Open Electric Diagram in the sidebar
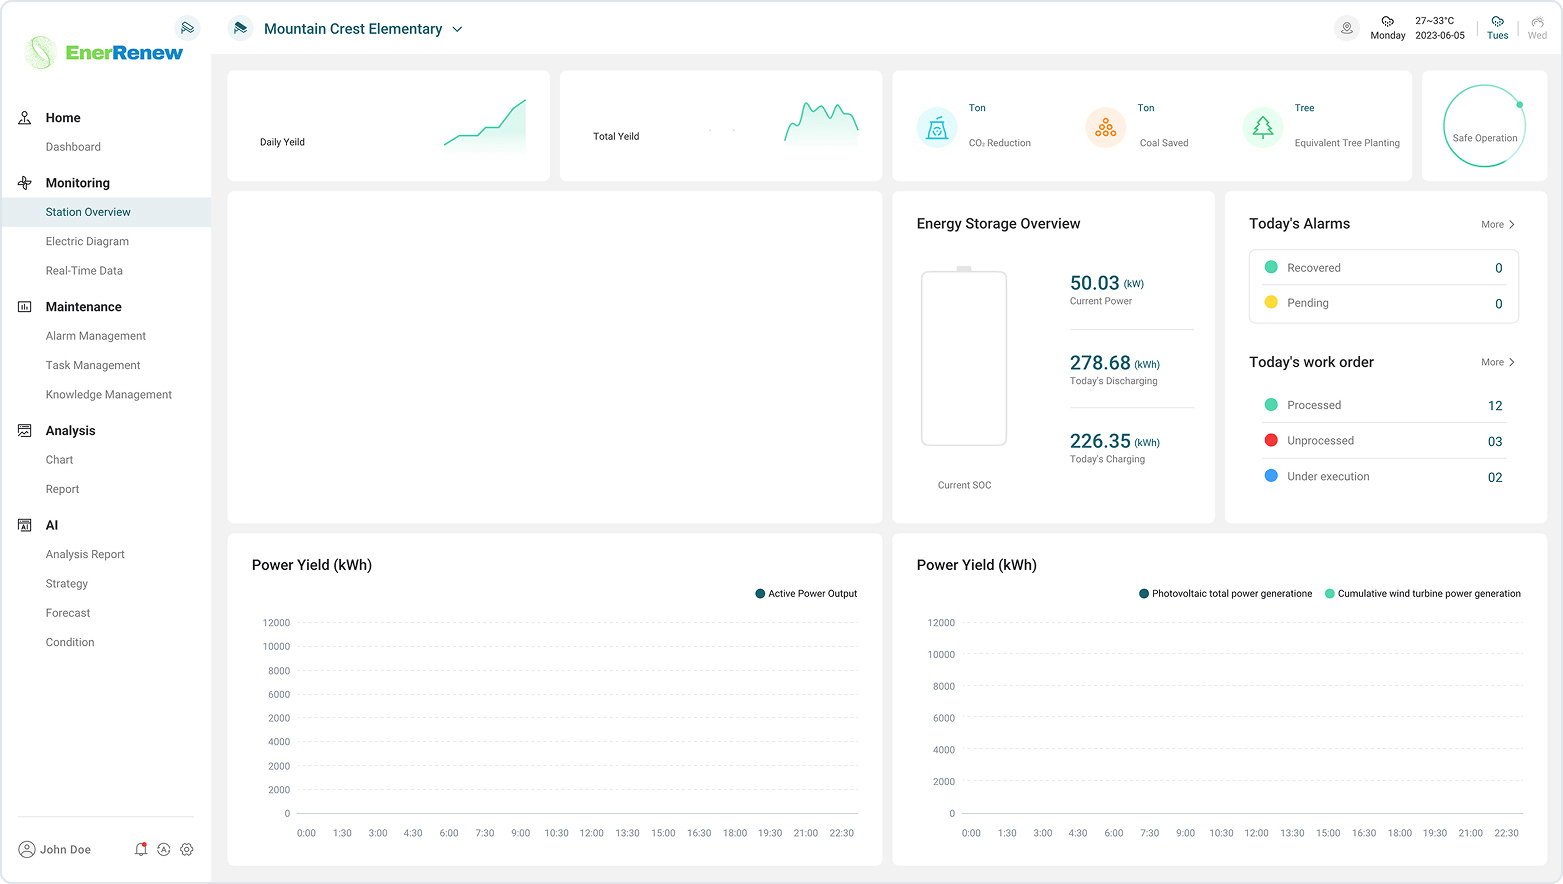This screenshot has height=884, width=1563. pos(87,241)
